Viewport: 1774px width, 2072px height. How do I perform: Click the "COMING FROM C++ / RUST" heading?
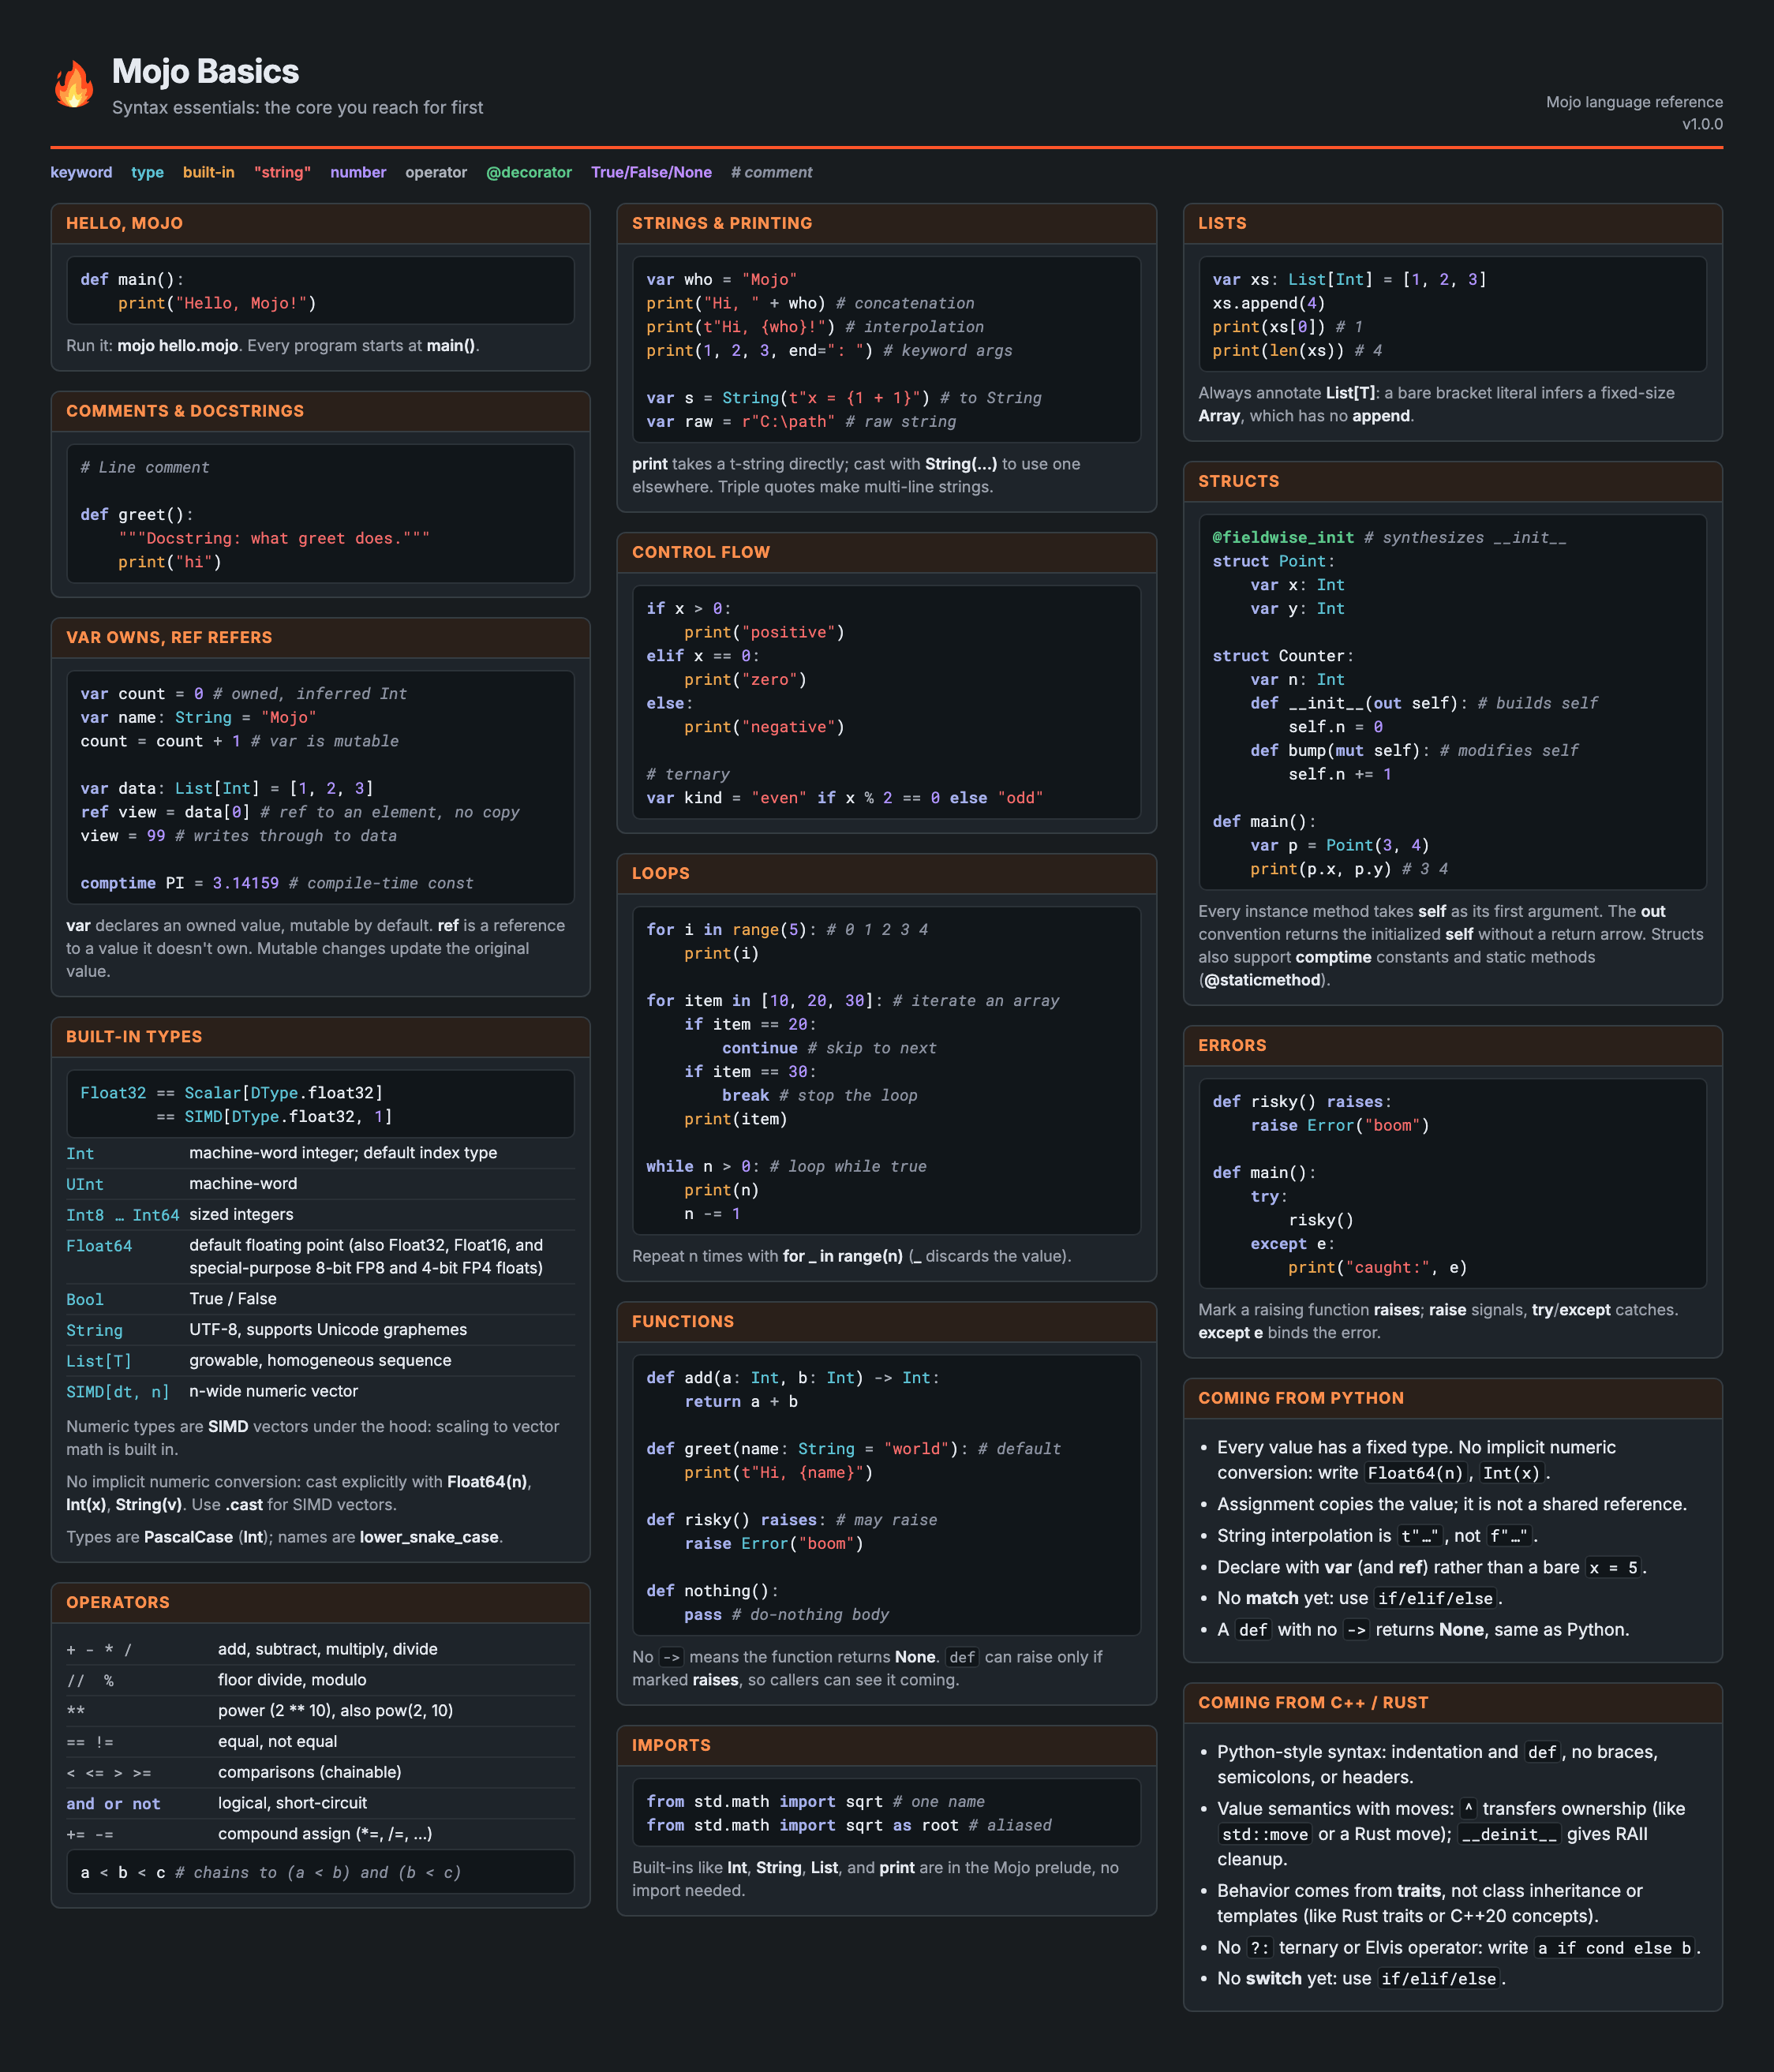click(x=1313, y=1703)
